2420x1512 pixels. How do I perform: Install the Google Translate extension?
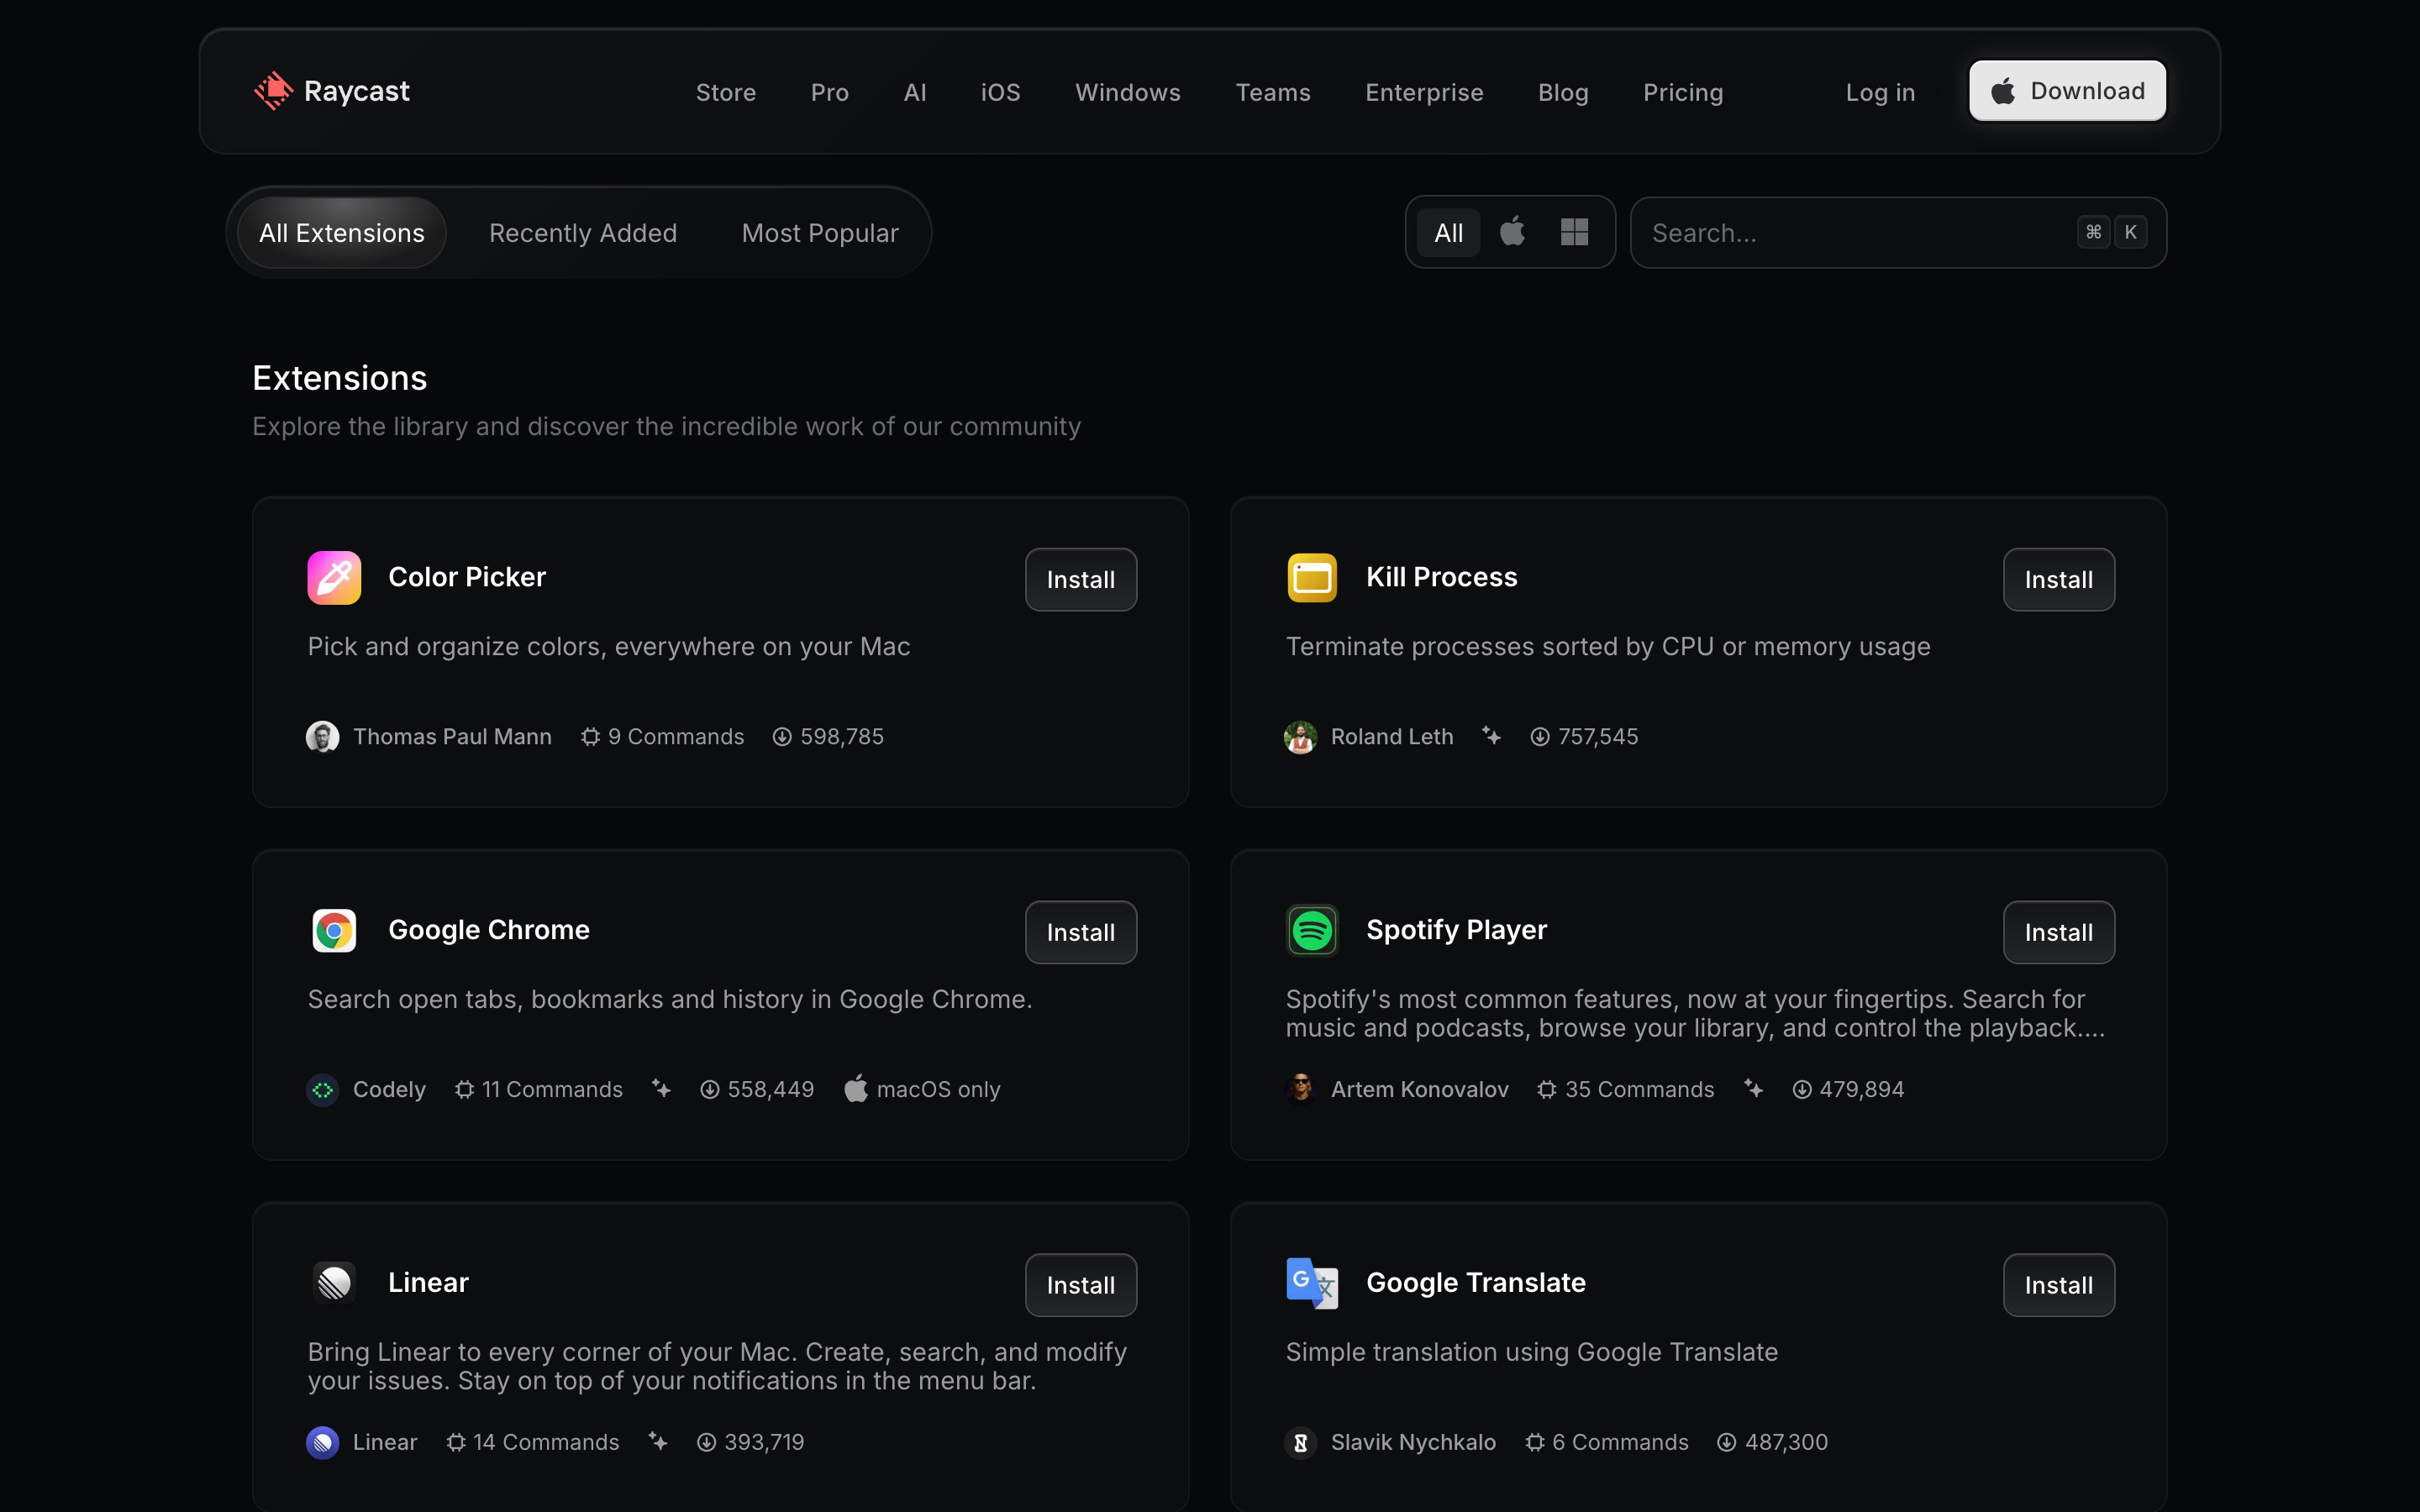click(2059, 1286)
